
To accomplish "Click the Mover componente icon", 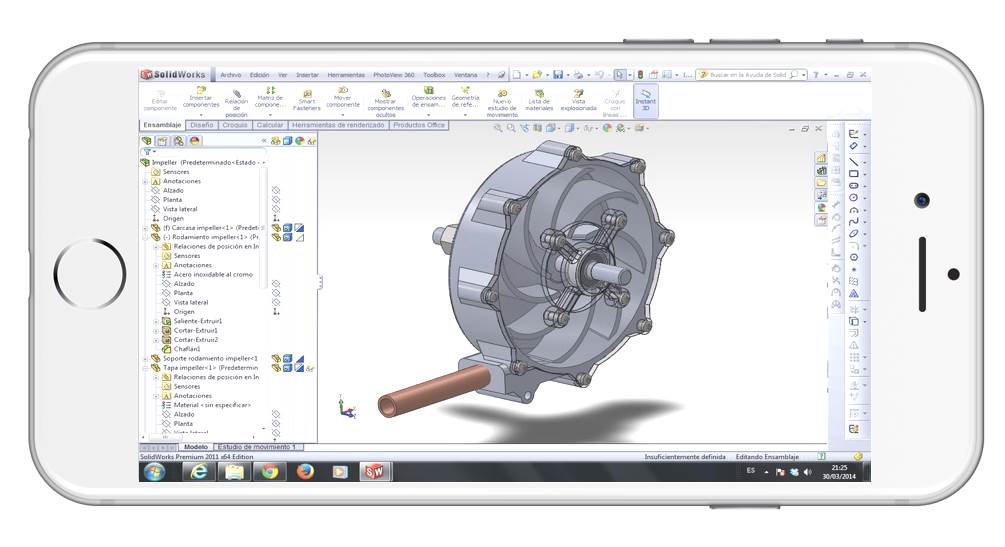I will [x=343, y=96].
